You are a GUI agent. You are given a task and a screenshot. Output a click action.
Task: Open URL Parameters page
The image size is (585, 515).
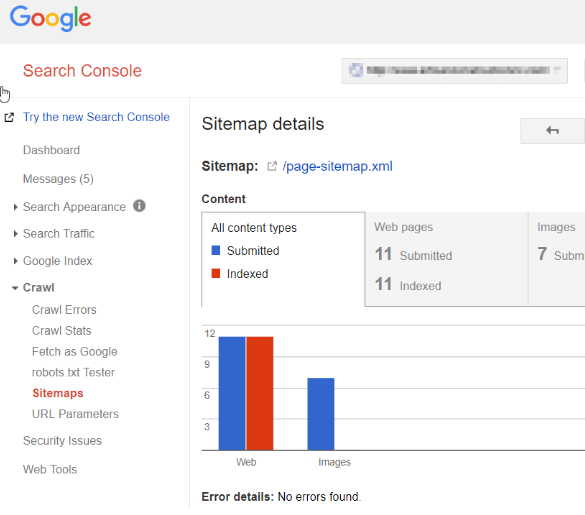click(x=75, y=414)
